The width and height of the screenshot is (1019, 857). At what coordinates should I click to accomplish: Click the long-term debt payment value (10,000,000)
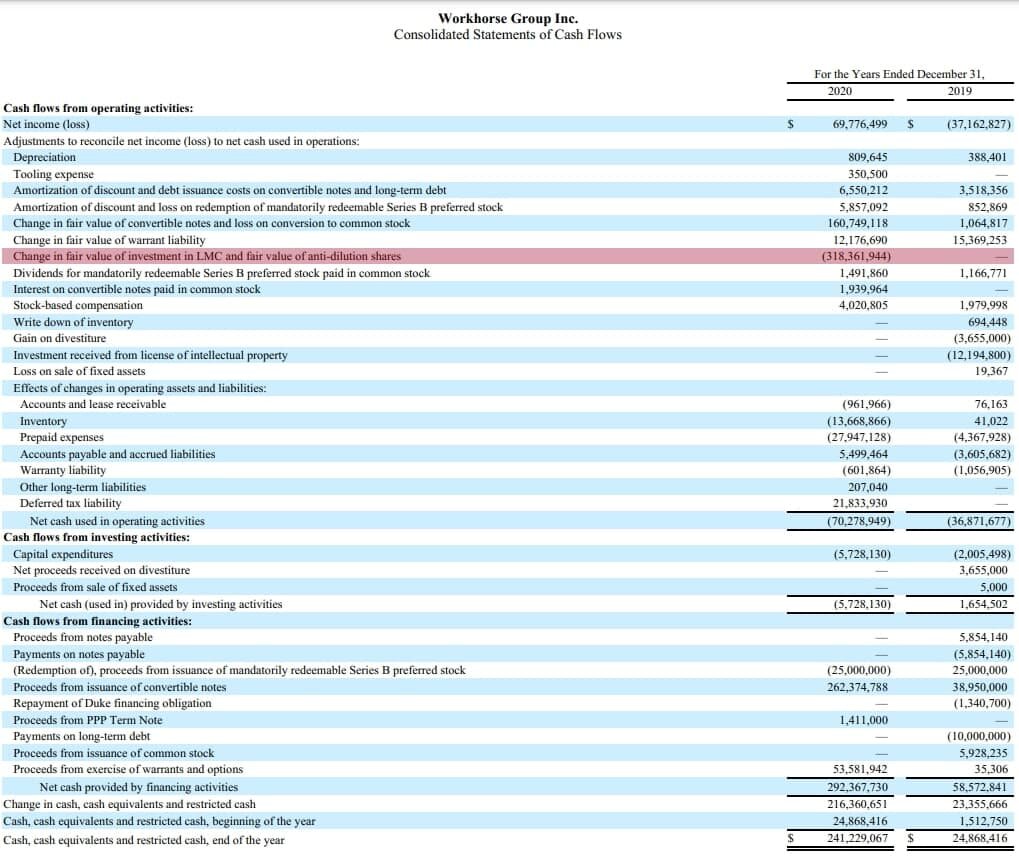click(x=979, y=736)
